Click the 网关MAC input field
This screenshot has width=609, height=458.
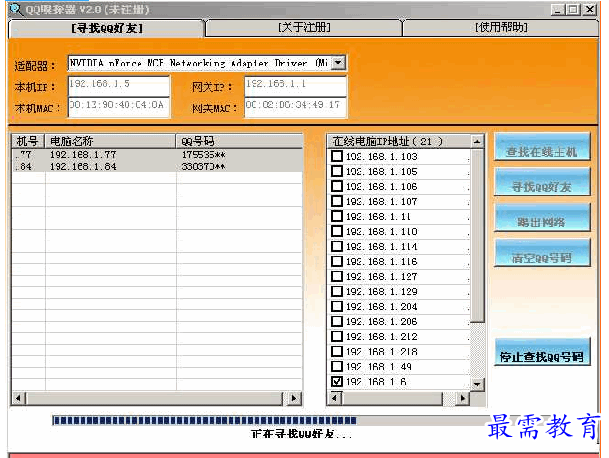[295, 107]
